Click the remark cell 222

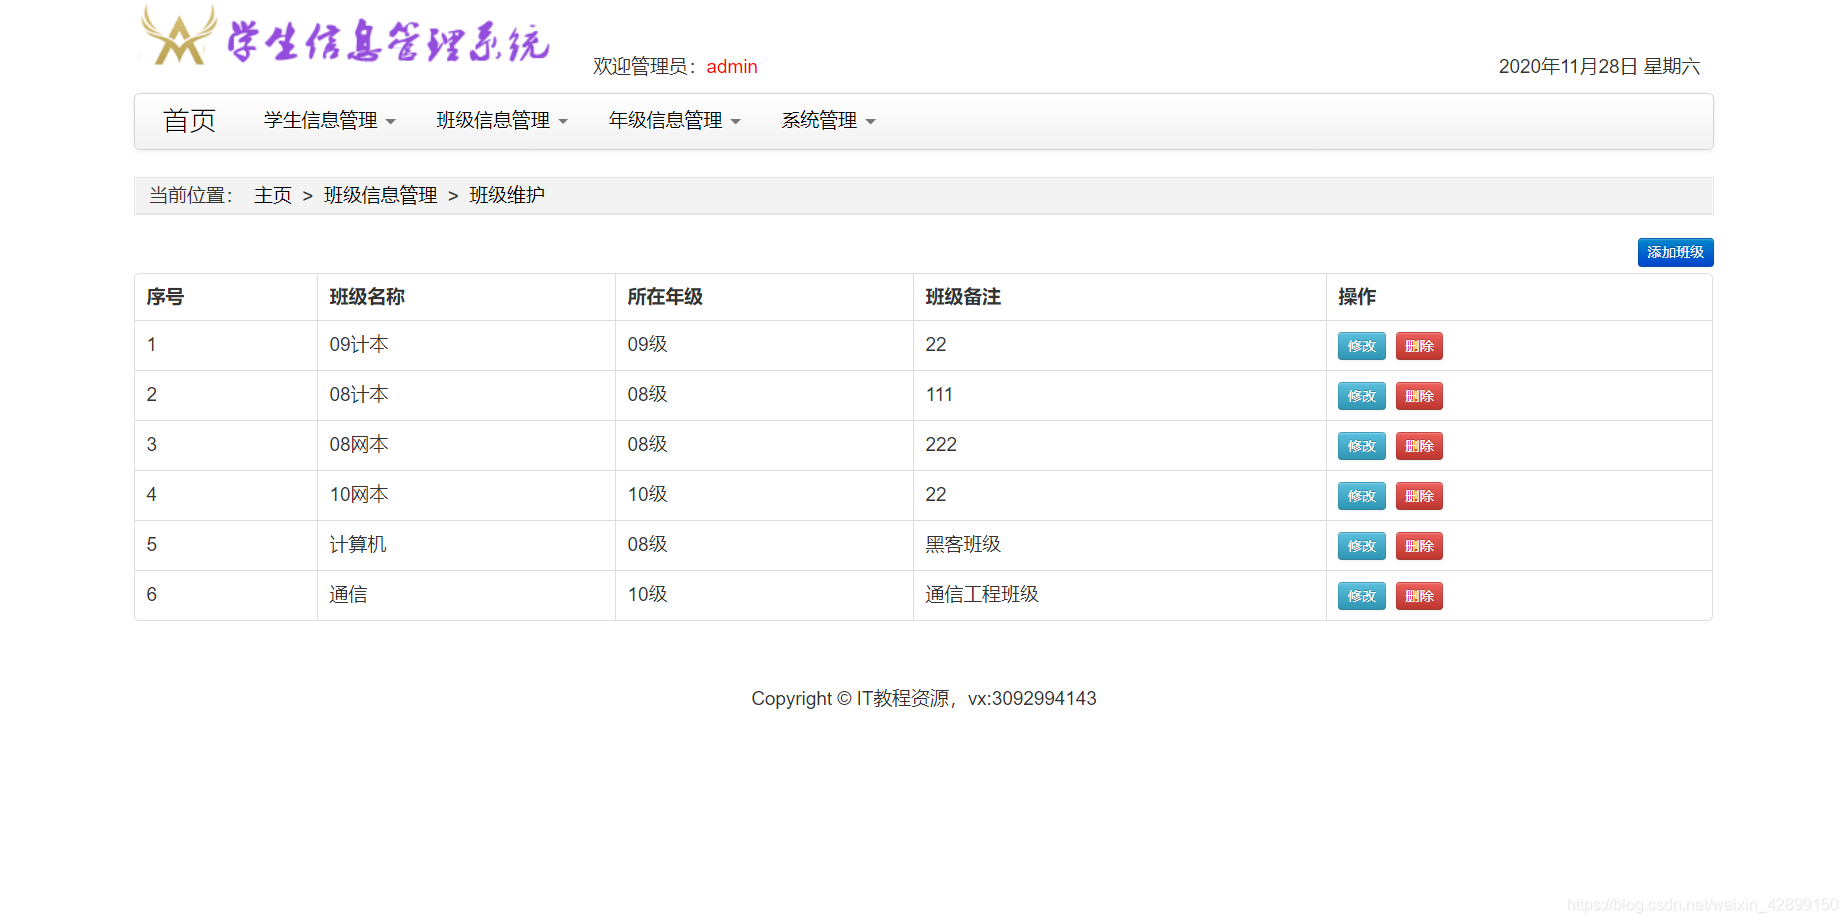point(1120,445)
